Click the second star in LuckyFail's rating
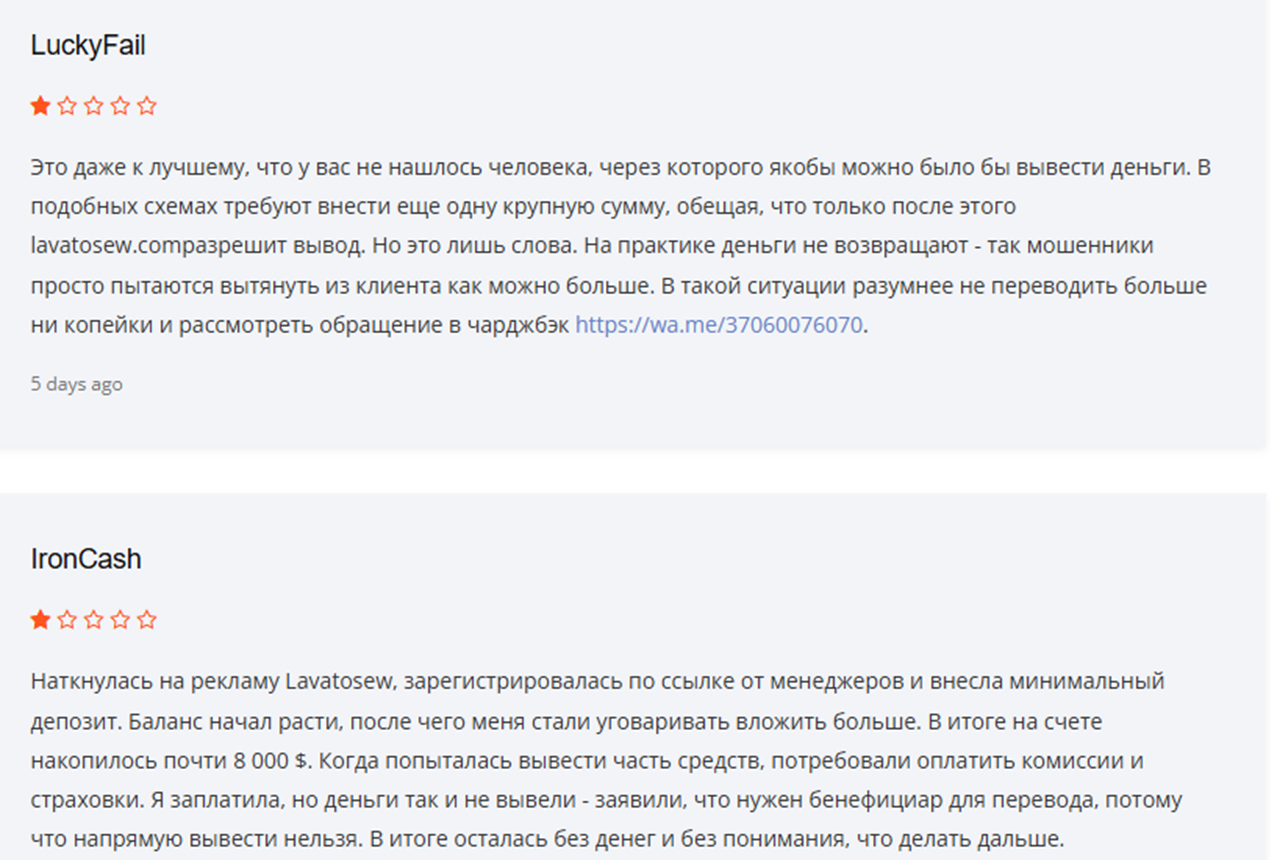This screenshot has height=860, width=1271. [x=67, y=106]
